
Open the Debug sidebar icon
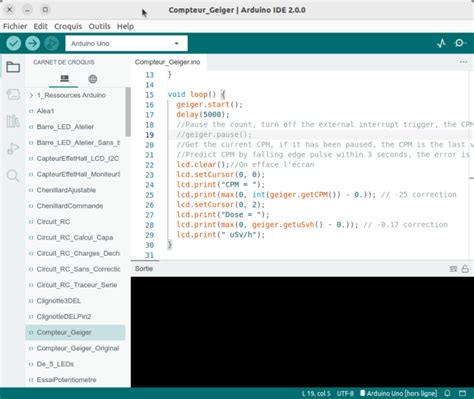pyautogui.click(x=13, y=148)
